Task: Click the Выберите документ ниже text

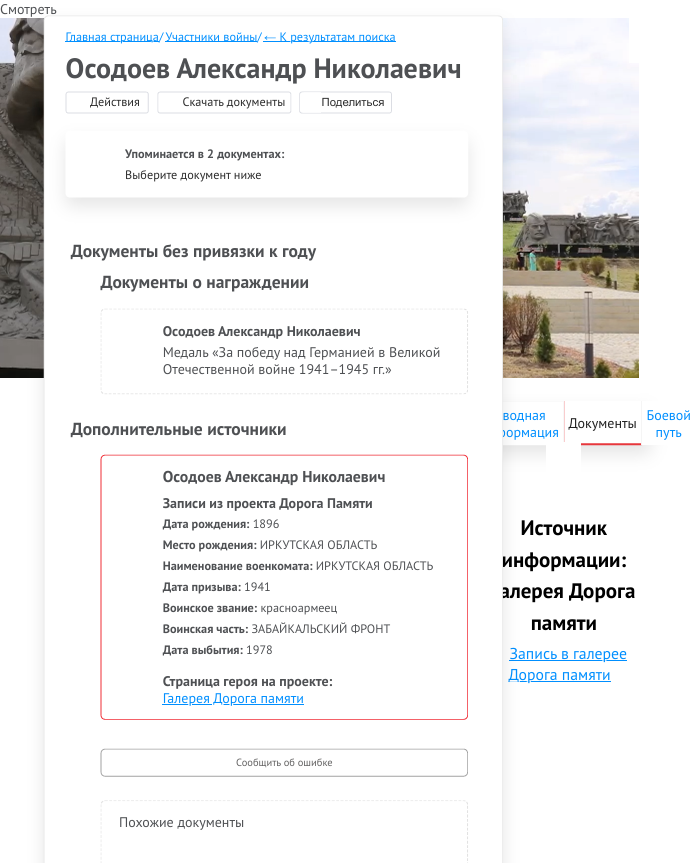Action: click(193, 175)
